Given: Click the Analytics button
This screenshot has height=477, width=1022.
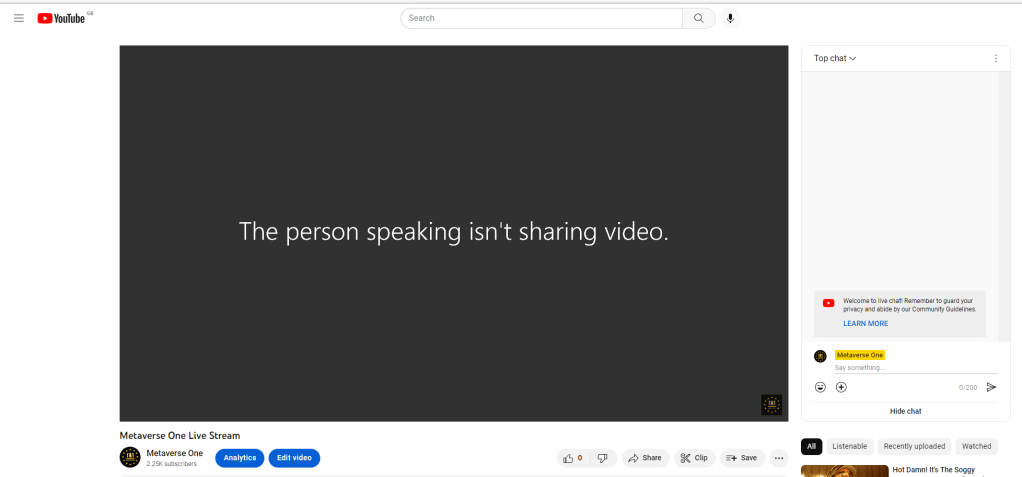Looking at the screenshot, I should coord(239,458).
